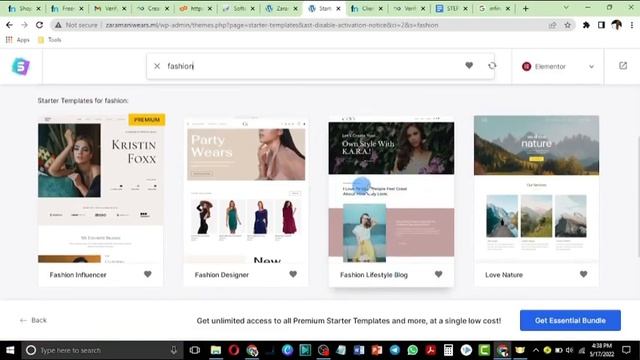Screen dimensions: 640x360
Task: Click the share page icon in address bar
Action: pos(552,25)
